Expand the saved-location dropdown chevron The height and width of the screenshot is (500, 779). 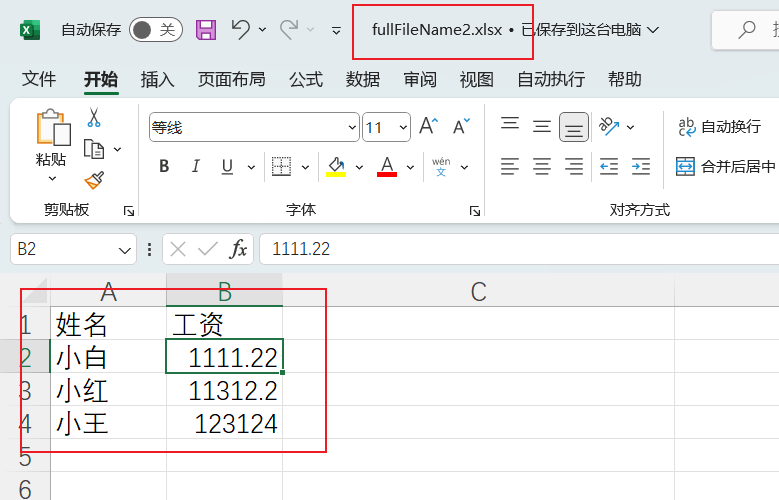pyautogui.click(x=654, y=30)
